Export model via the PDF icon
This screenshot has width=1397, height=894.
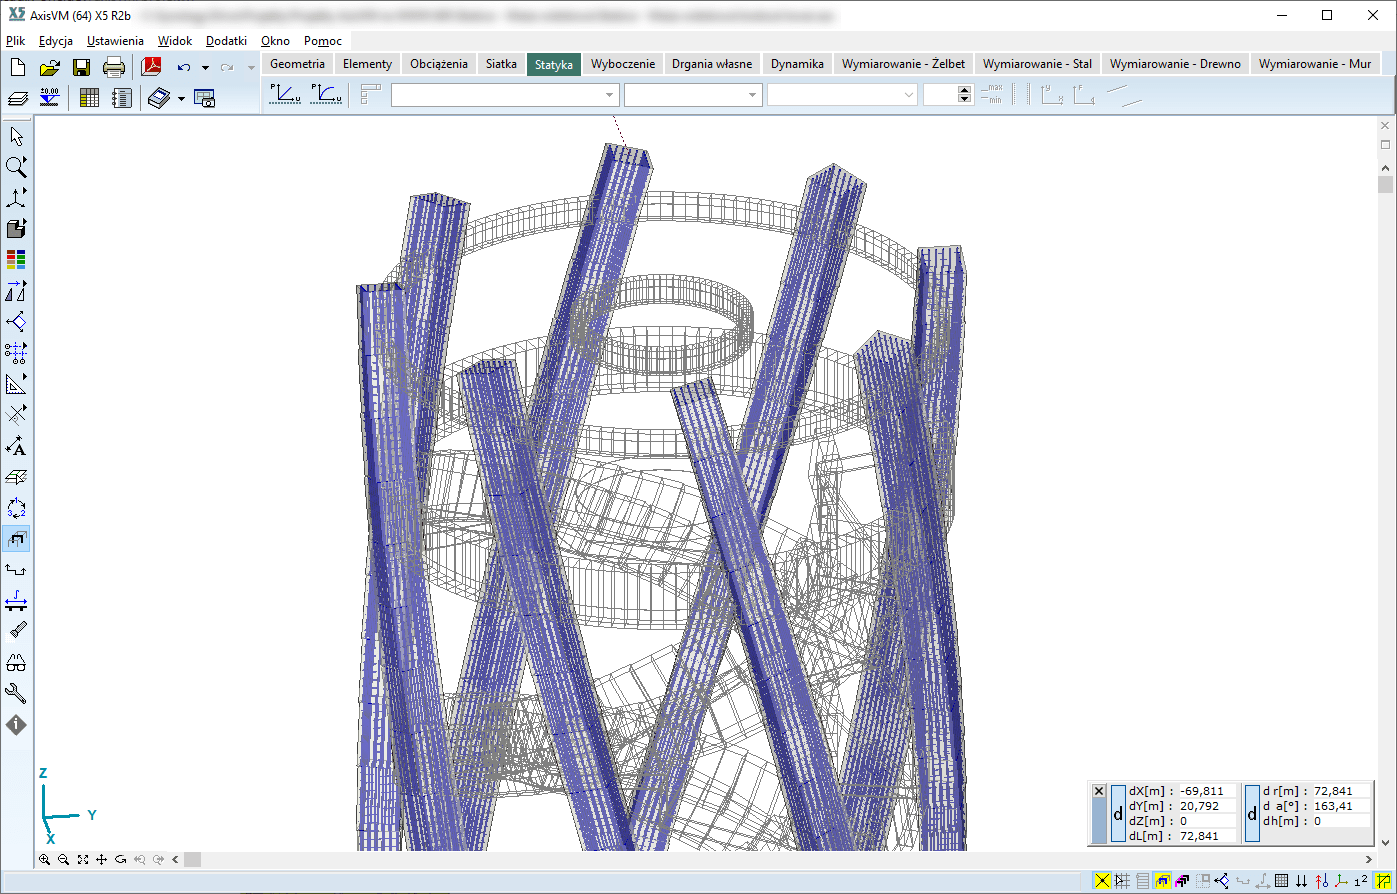point(151,68)
